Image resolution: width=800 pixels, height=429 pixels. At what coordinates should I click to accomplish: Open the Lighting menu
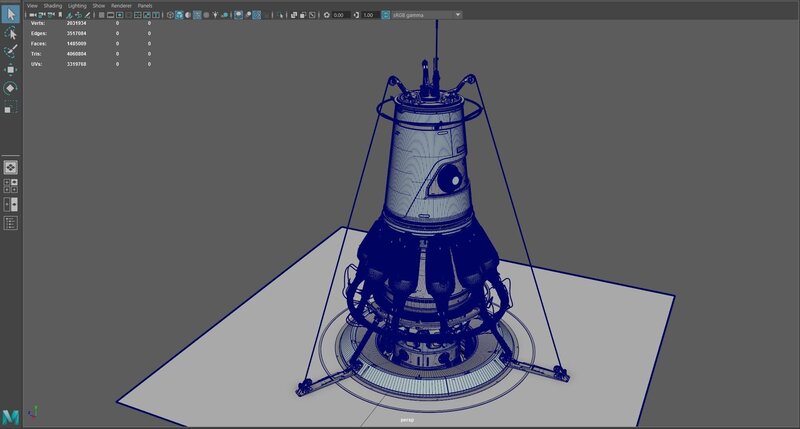77,5
